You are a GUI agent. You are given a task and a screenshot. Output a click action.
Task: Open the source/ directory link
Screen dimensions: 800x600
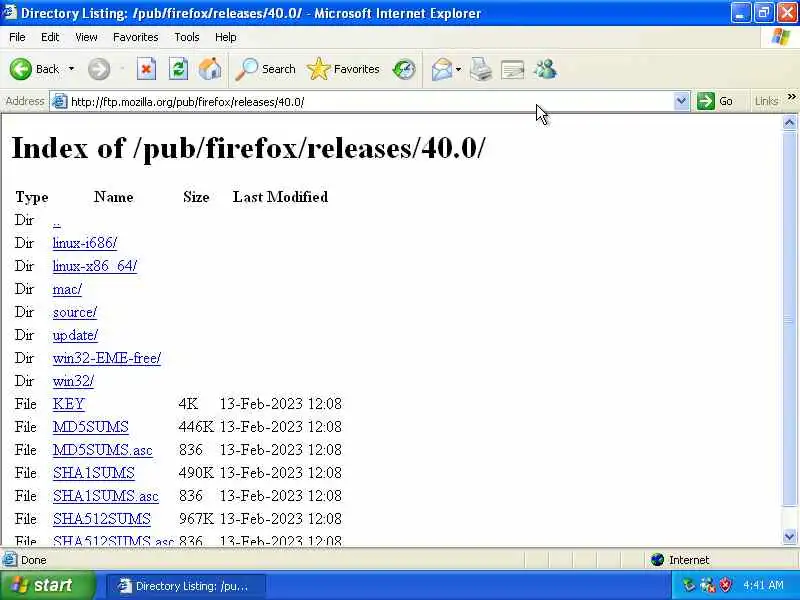click(x=75, y=312)
